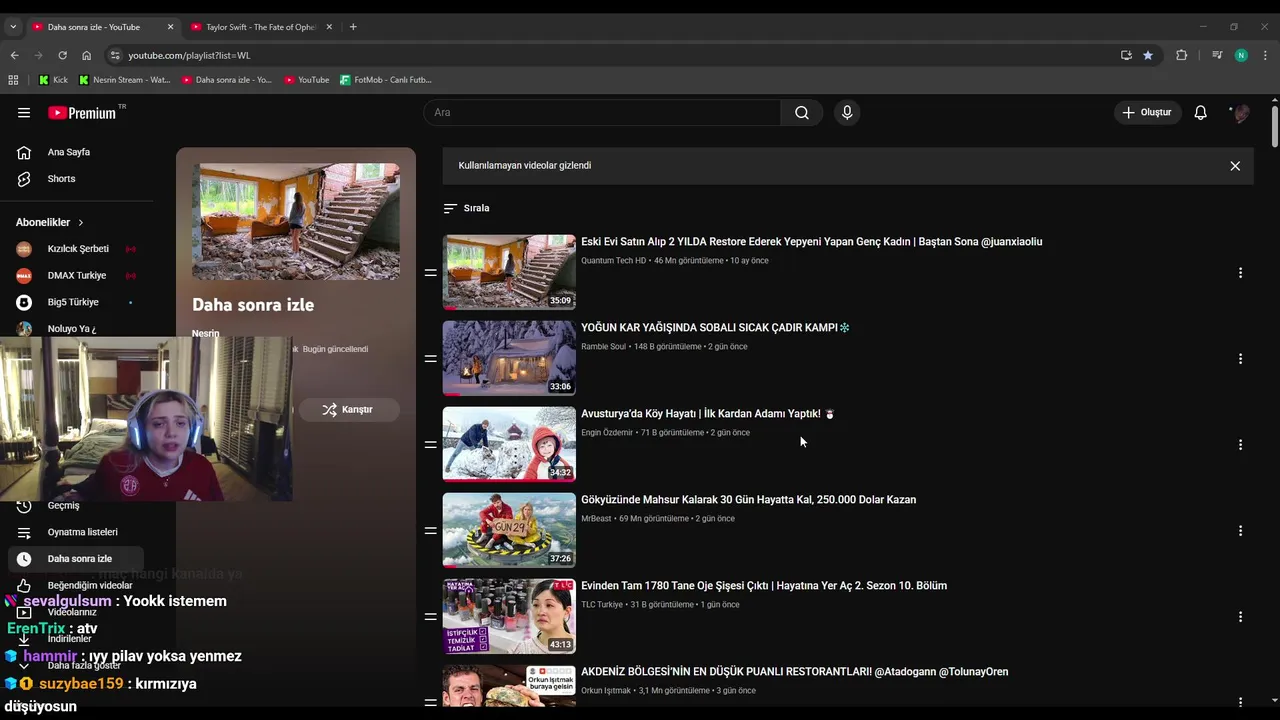This screenshot has width=1280, height=720.
Task: Click drag handle of Avusturya'da Köy video
Action: (x=431, y=444)
